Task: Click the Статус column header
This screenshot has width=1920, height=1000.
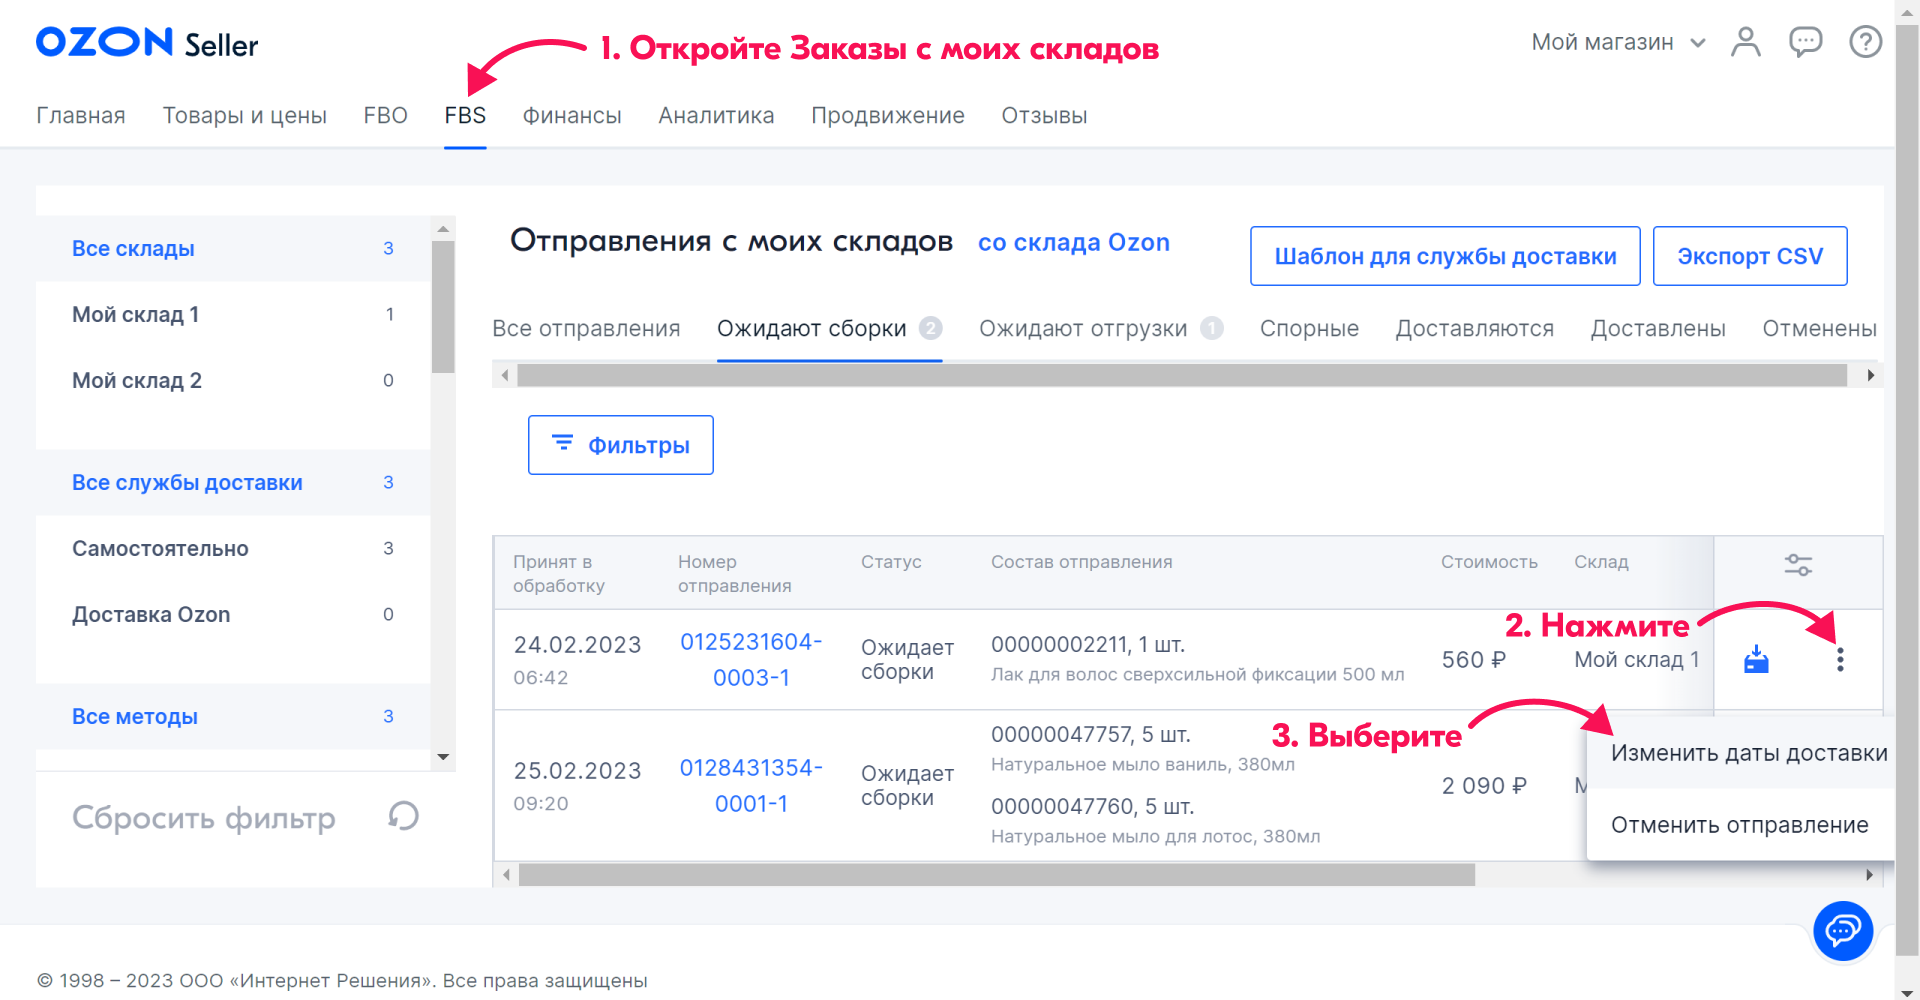Action: point(891,562)
